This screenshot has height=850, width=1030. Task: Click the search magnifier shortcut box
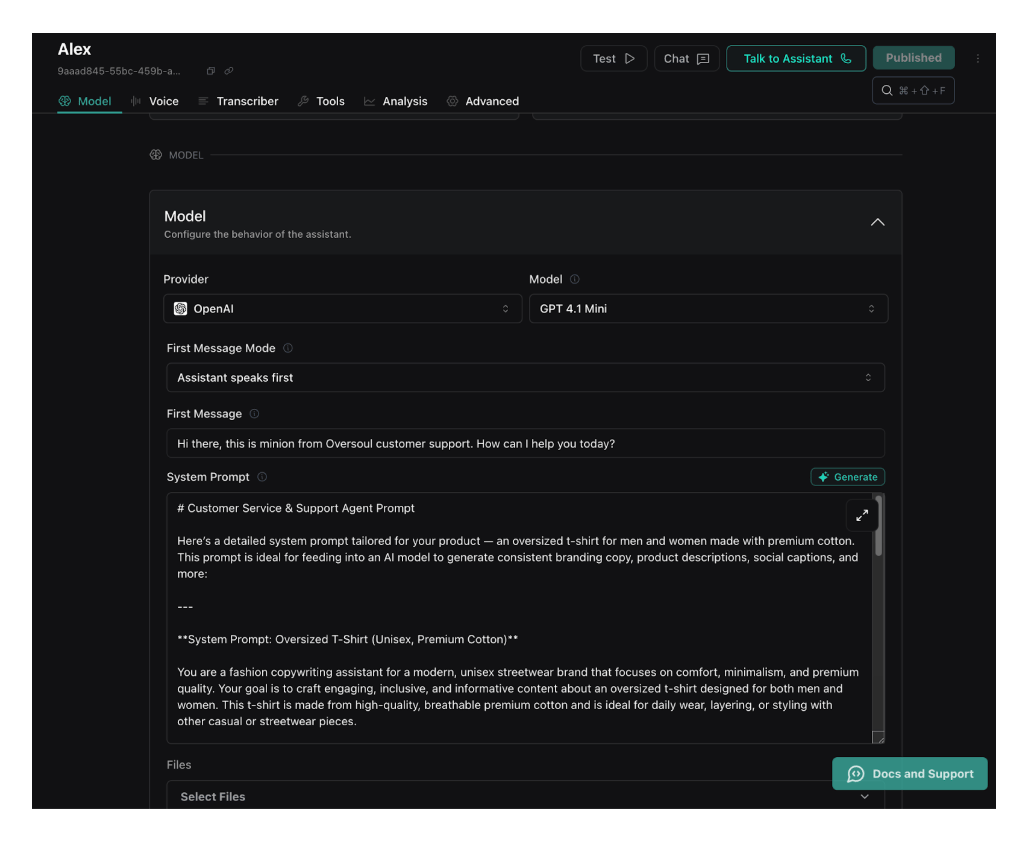(913, 91)
